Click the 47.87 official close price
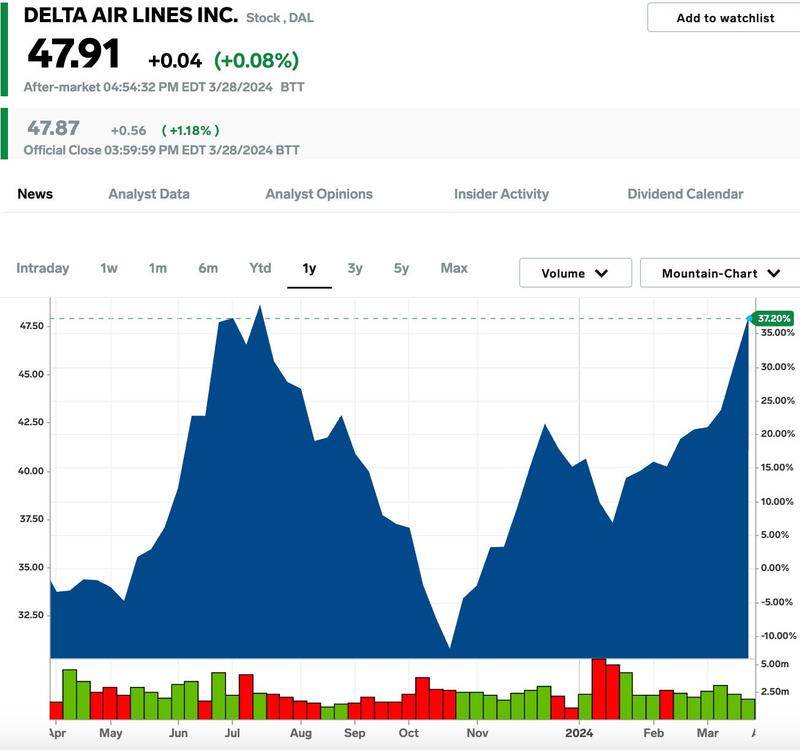This screenshot has width=800, height=750. tap(54, 128)
